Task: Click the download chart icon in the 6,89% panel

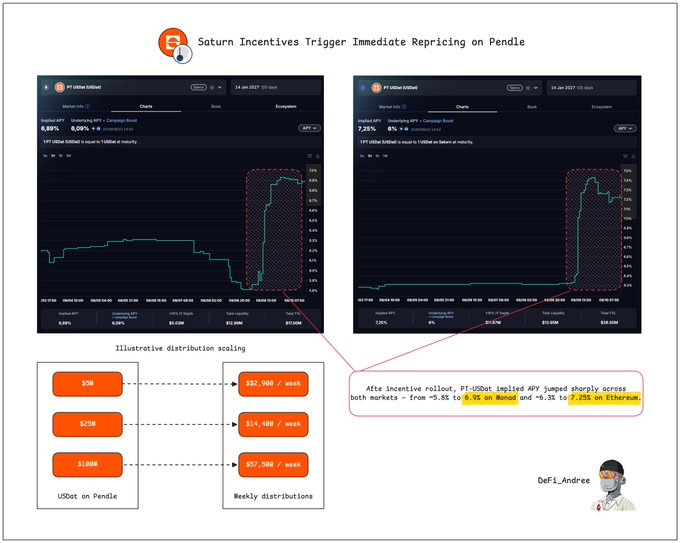Action: click(317, 156)
